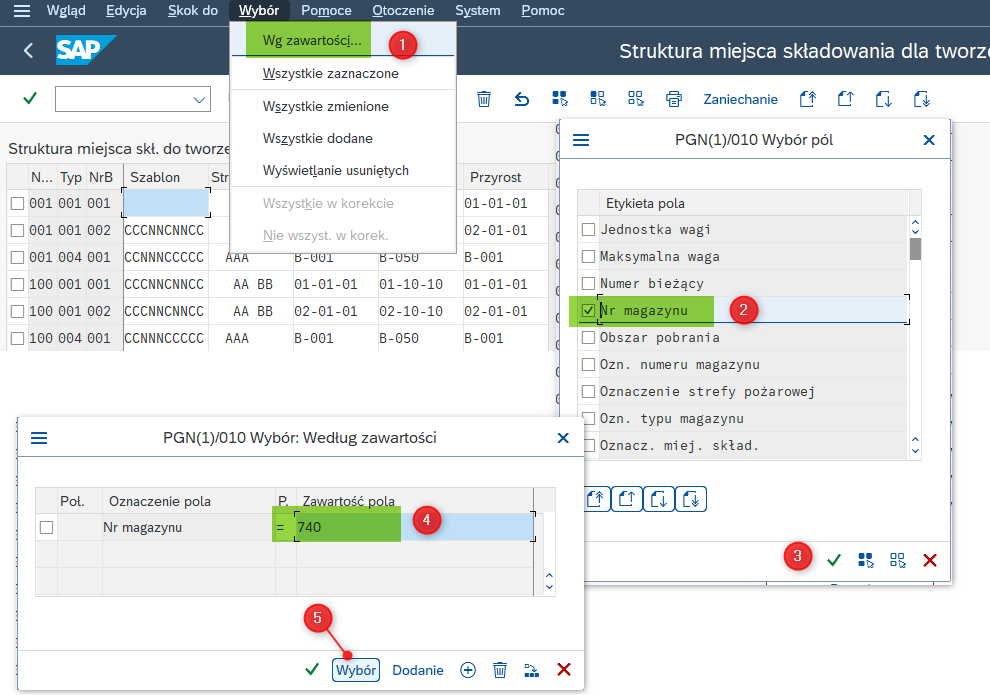Uncheck the Nr magazynu checkbox
Viewport: 990px width, 695px height.
point(588,311)
